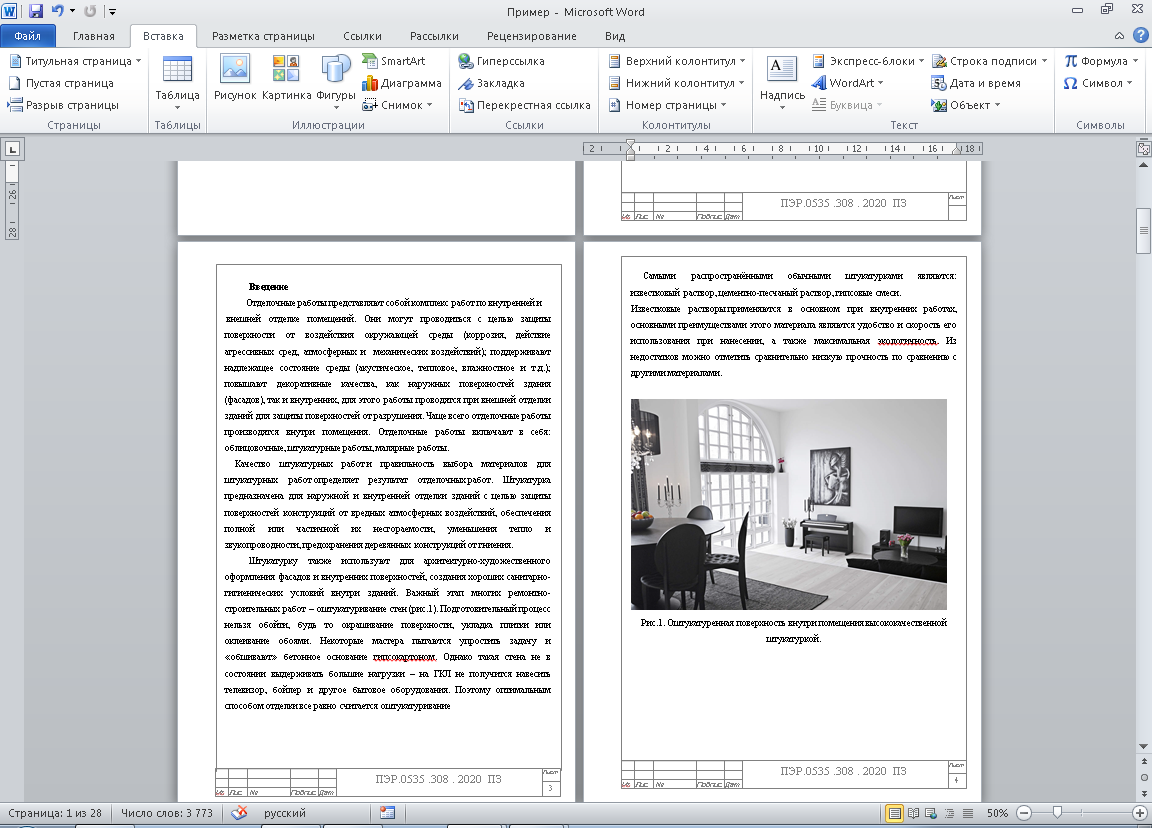Open the Строка подписи dropdown
This screenshot has width=1152, height=828.
click(989, 61)
